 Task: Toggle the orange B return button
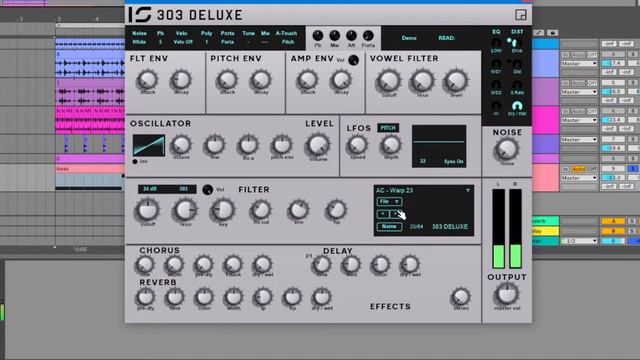coord(613,231)
